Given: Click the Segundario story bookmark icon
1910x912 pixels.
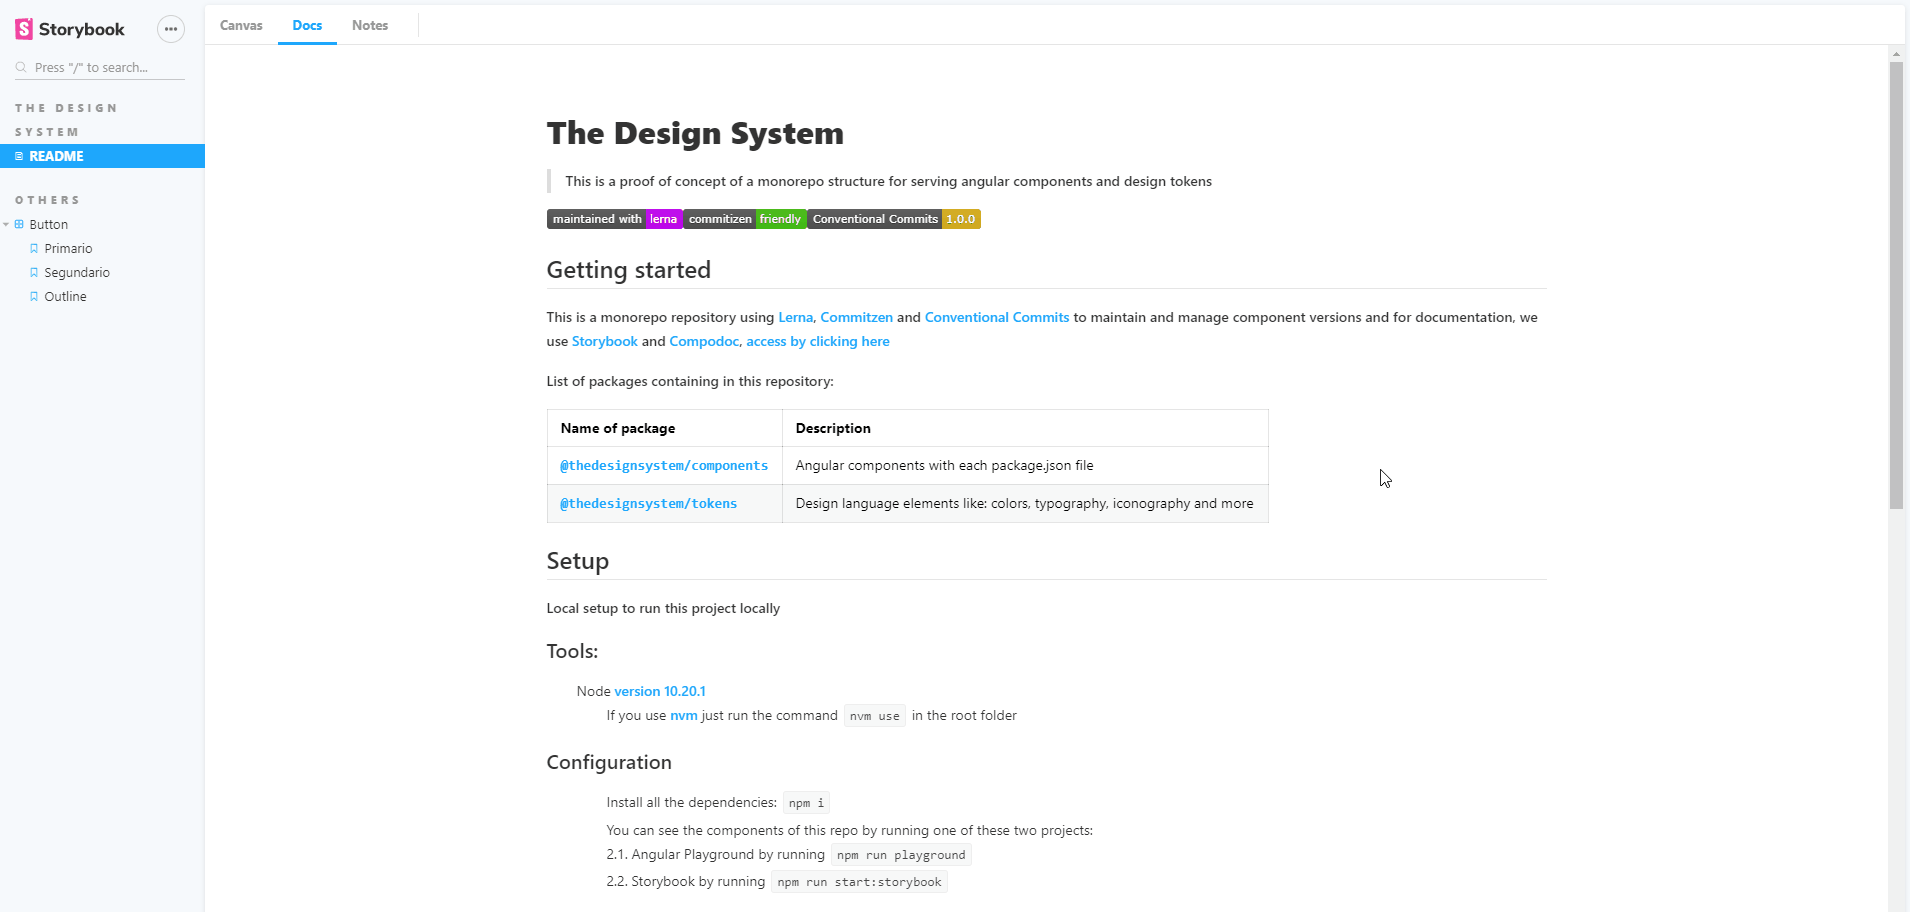Looking at the screenshot, I should click(34, 272).
